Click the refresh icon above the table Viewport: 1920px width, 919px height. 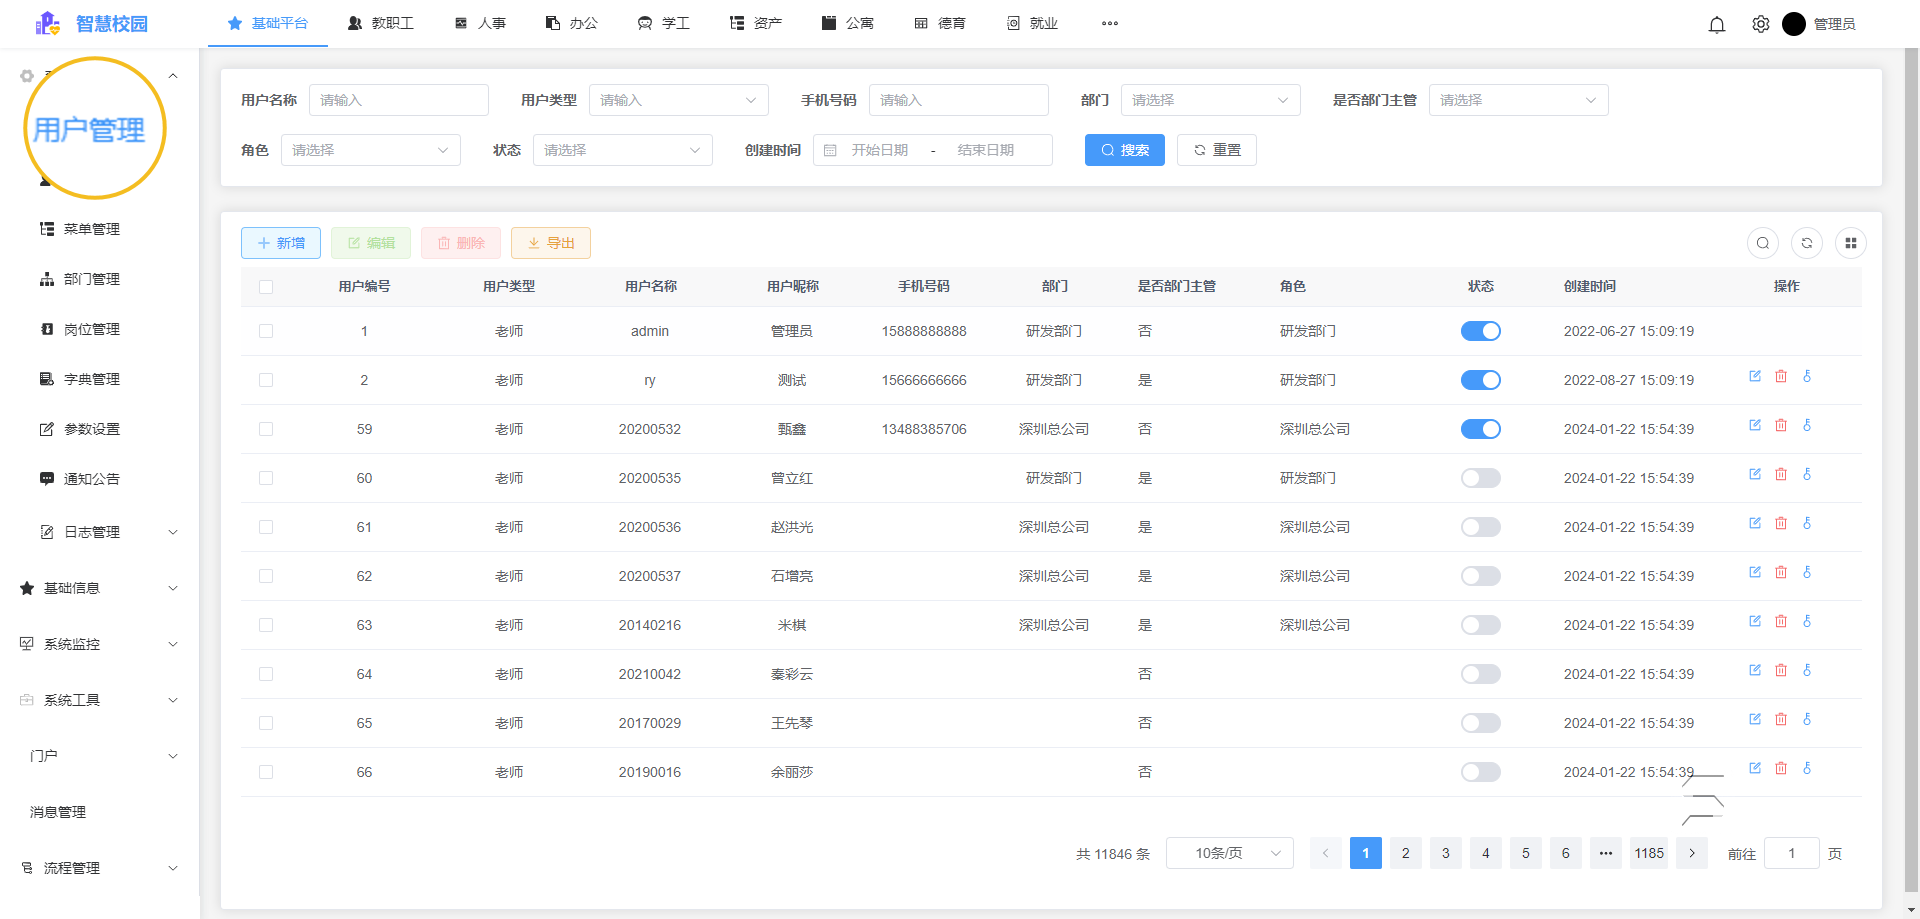tap(1807, 243)
